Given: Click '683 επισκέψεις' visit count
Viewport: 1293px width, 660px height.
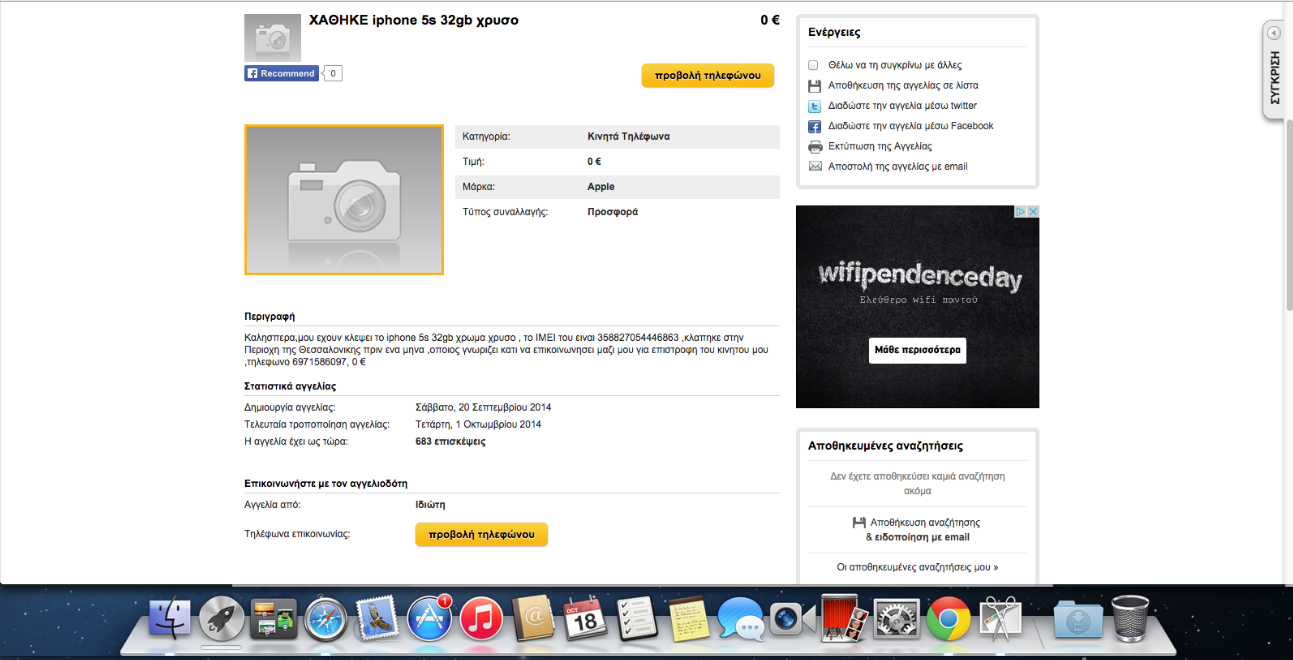Looking at the screenshot, I should (x=451, y=441).
